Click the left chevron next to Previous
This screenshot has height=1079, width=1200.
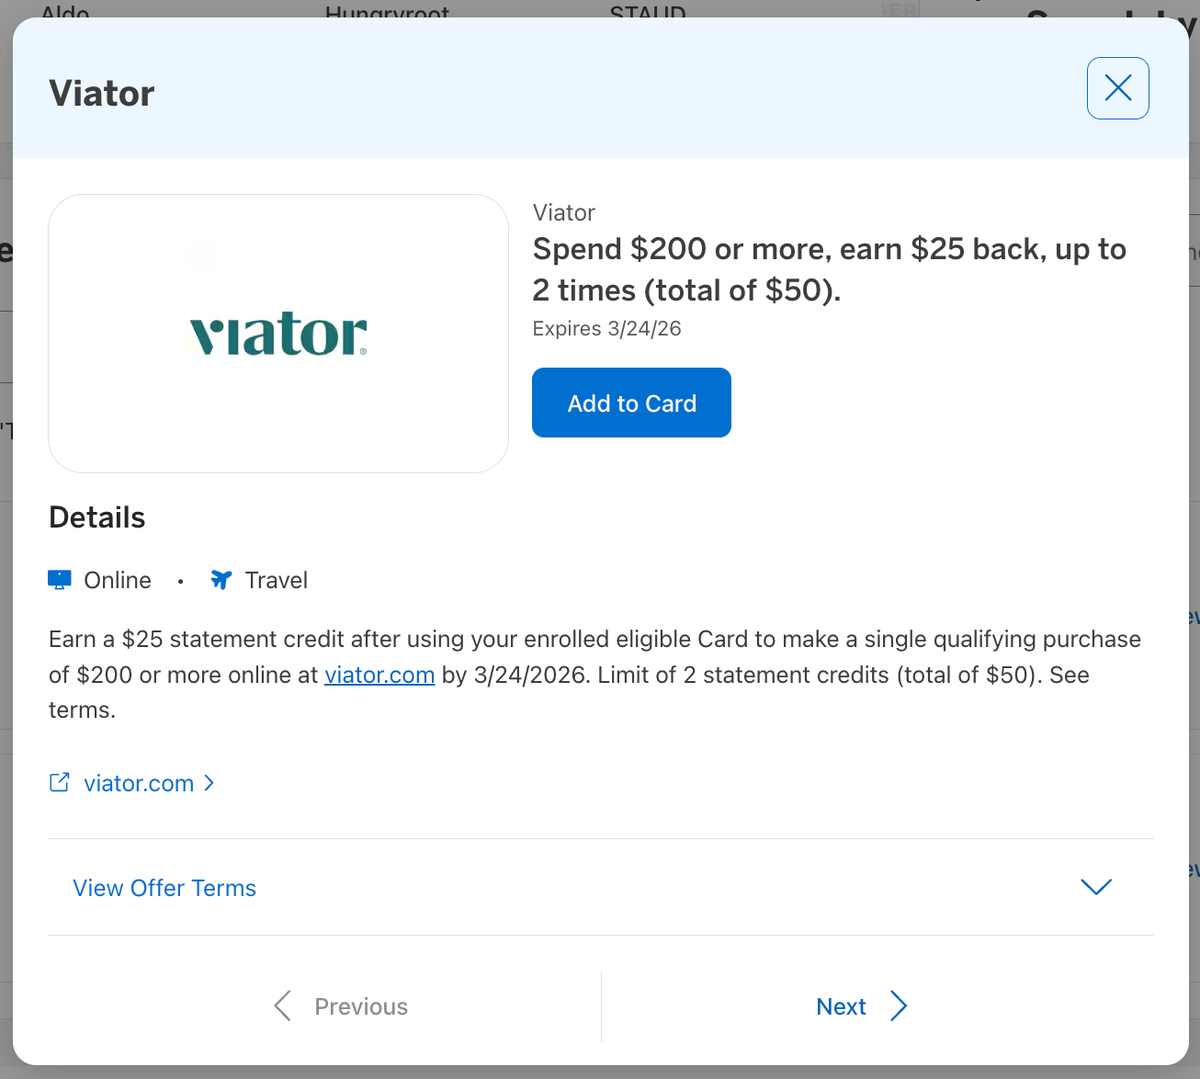[282, 1006]
